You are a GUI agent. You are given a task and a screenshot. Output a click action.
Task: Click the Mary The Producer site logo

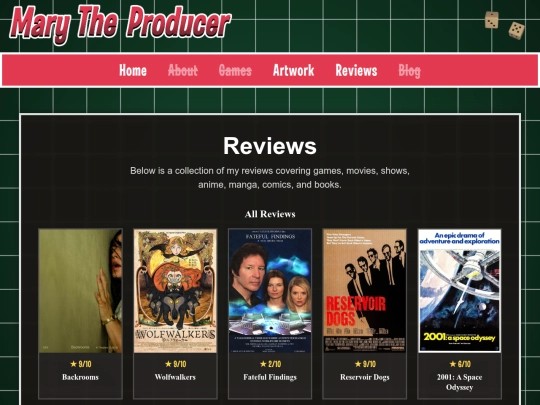click(120, 24)
